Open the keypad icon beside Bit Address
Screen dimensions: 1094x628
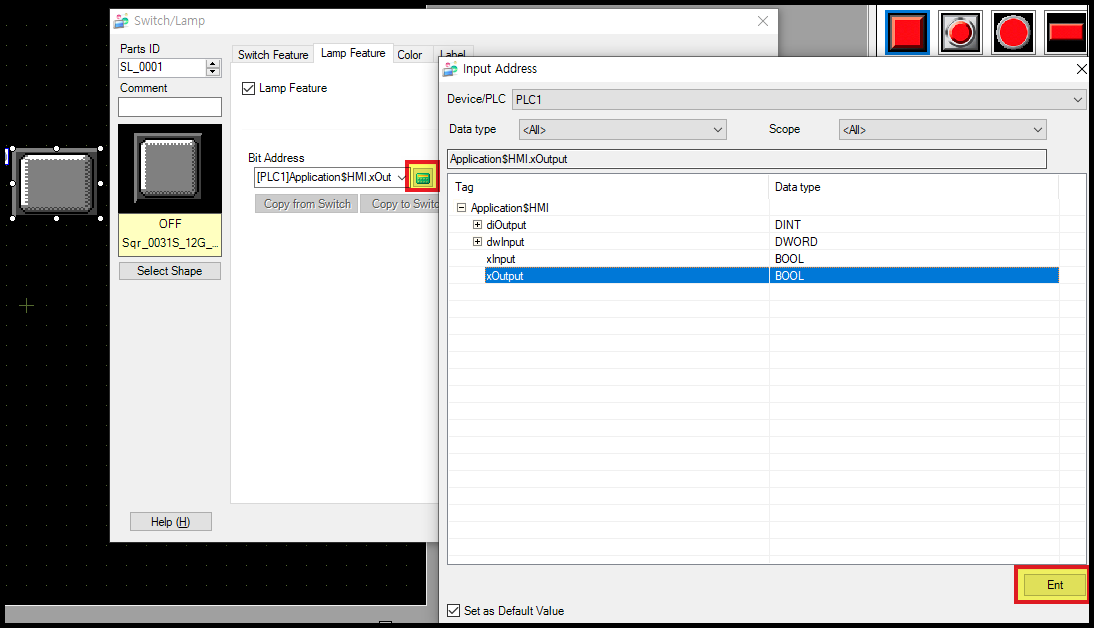pyautogui.click(x=422, y=176)
